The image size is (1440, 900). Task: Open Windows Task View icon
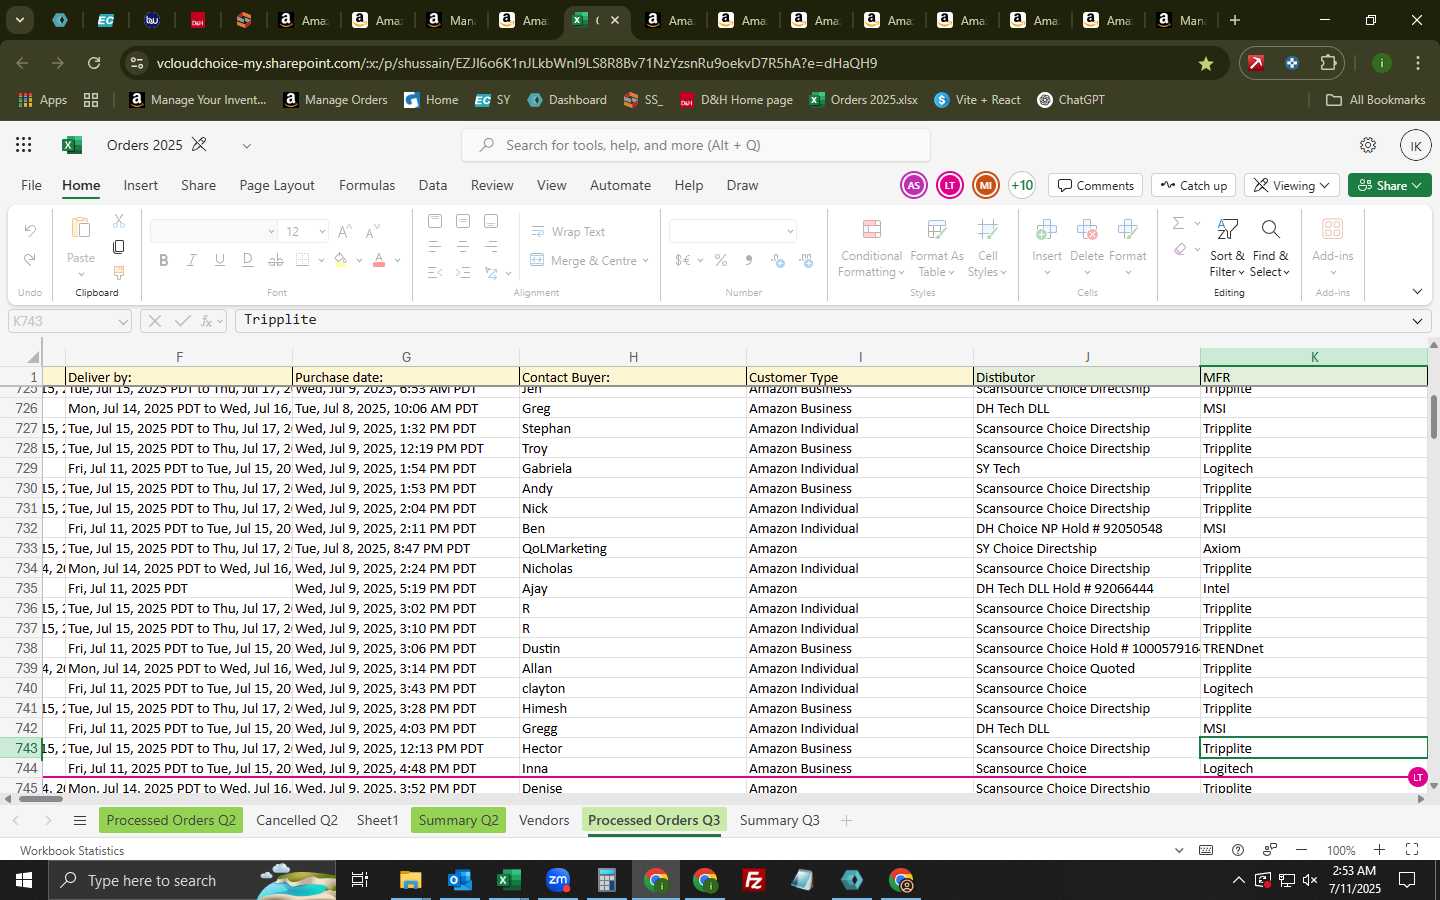coord(360,880)
